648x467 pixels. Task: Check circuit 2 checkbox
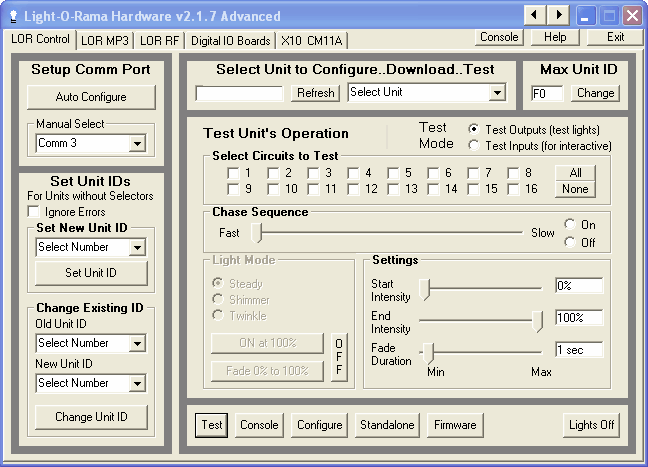[x=273, y=173]
